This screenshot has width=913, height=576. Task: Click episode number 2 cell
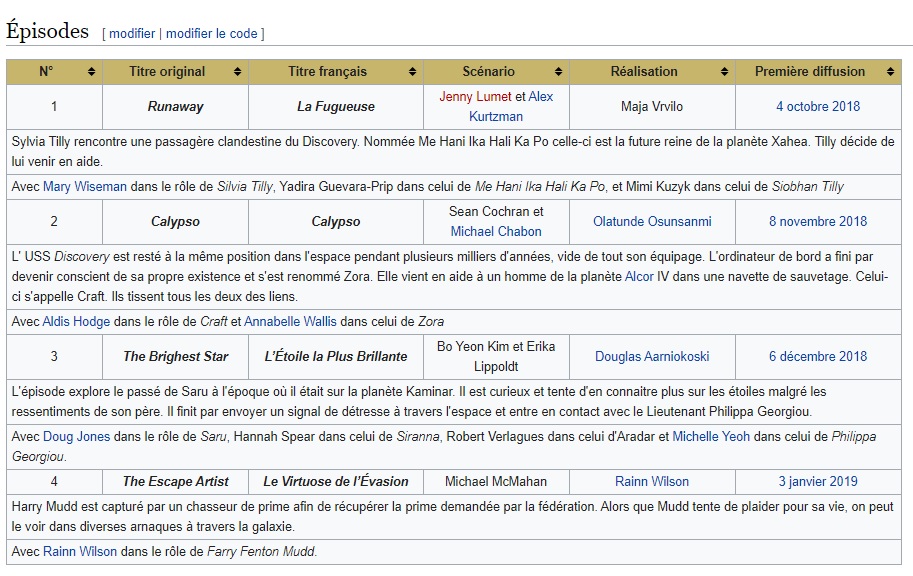[54, 222]
